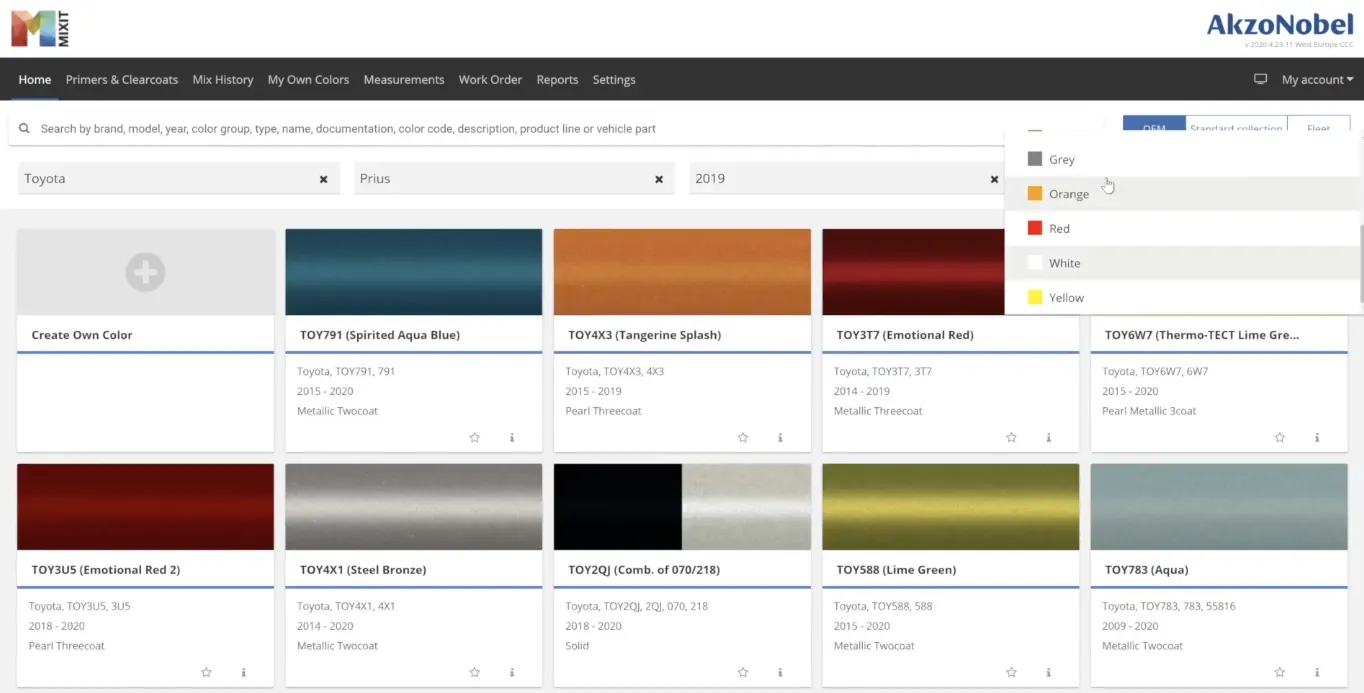
Task: Star the TOY4X1 Steel Bronze color
Action: [475, 672]
